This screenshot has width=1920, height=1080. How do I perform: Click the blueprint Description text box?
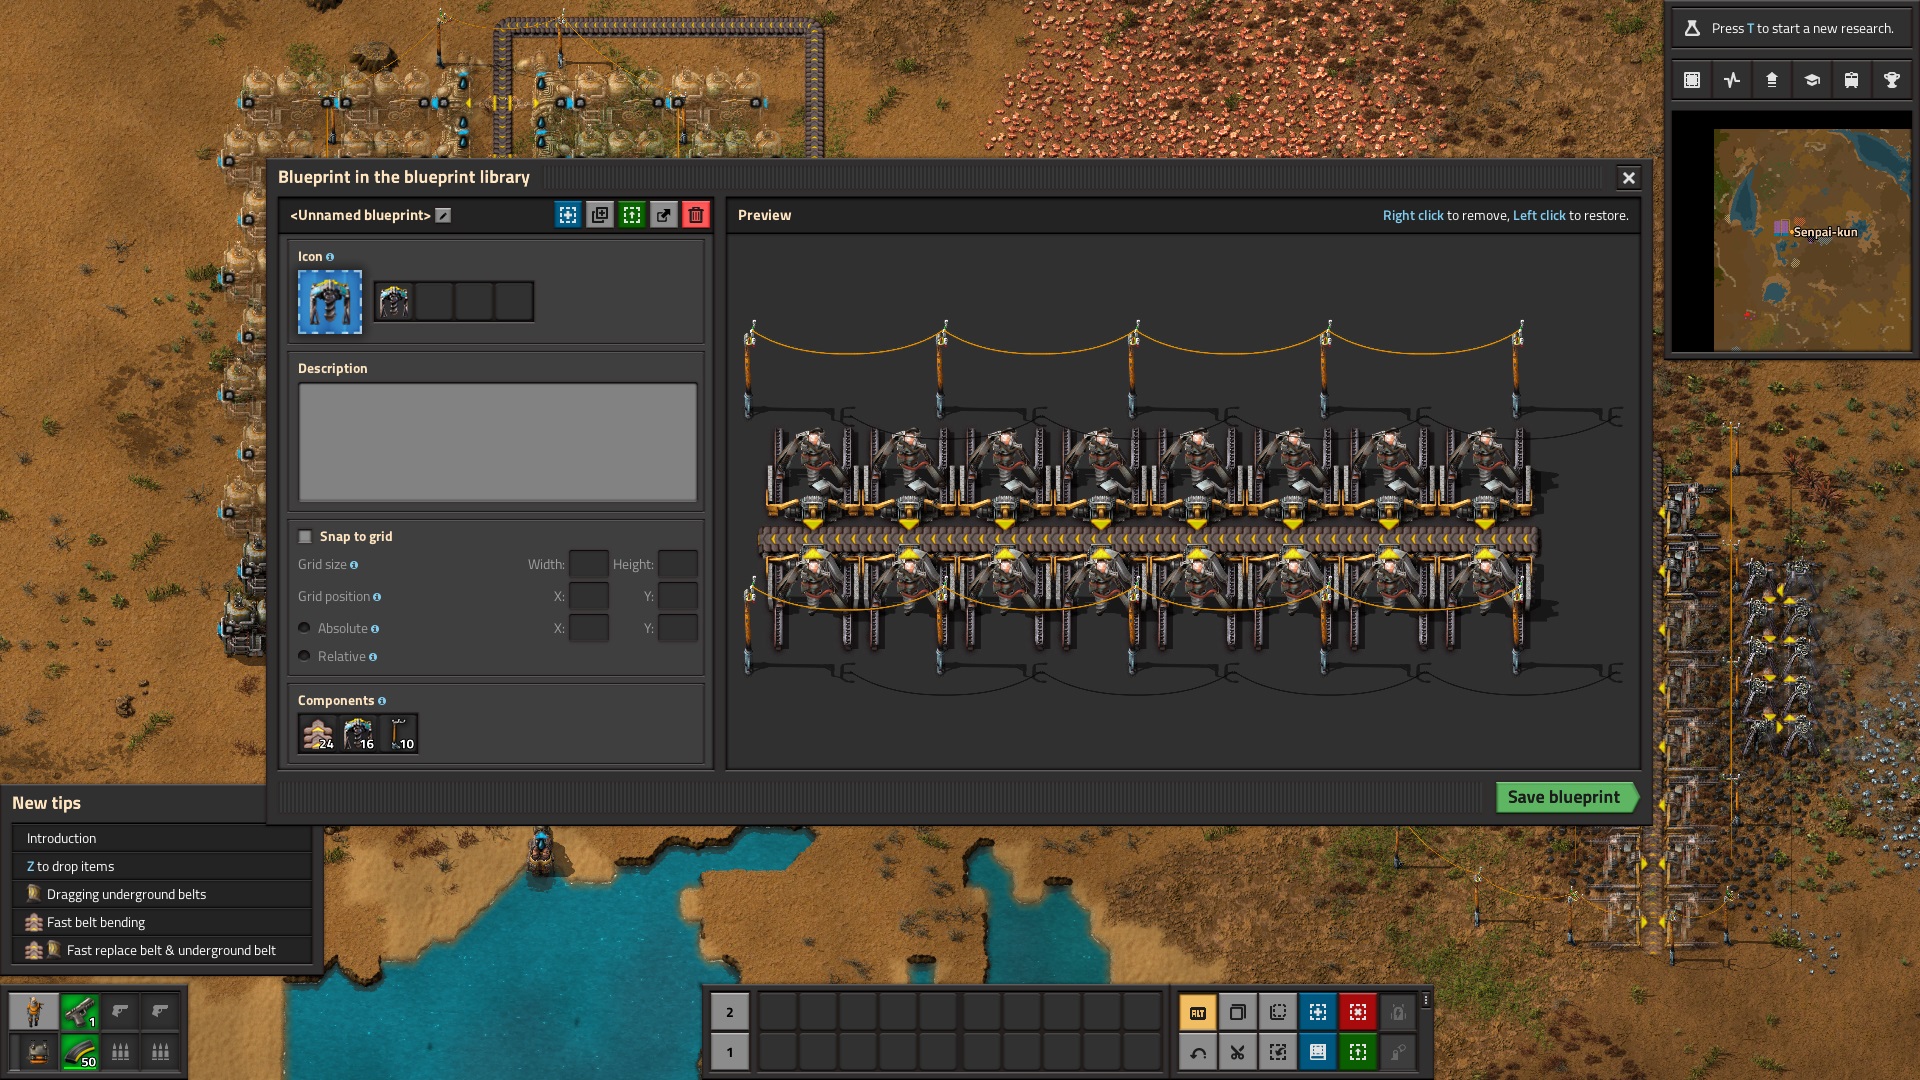point(497,442)
